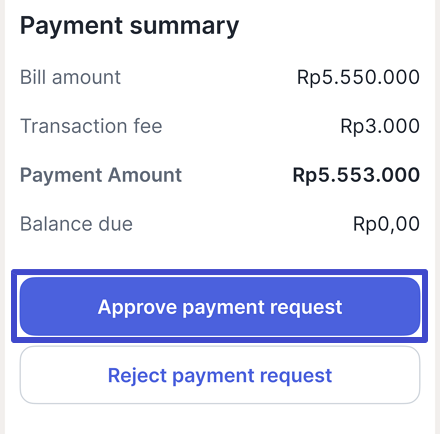Select the Rp3.000 transaction fee value
The image size is (440, 434).
(x=380, y=126)
